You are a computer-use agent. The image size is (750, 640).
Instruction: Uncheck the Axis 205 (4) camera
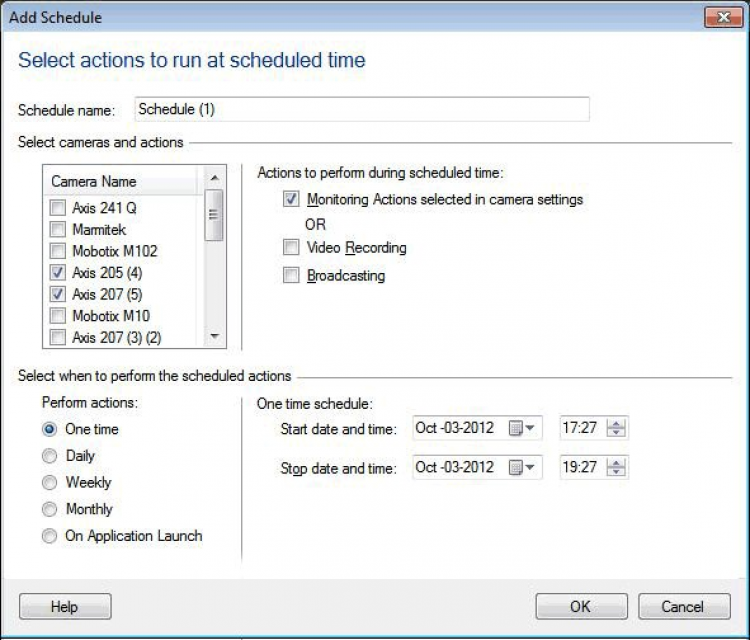click(x=56, y=273)
